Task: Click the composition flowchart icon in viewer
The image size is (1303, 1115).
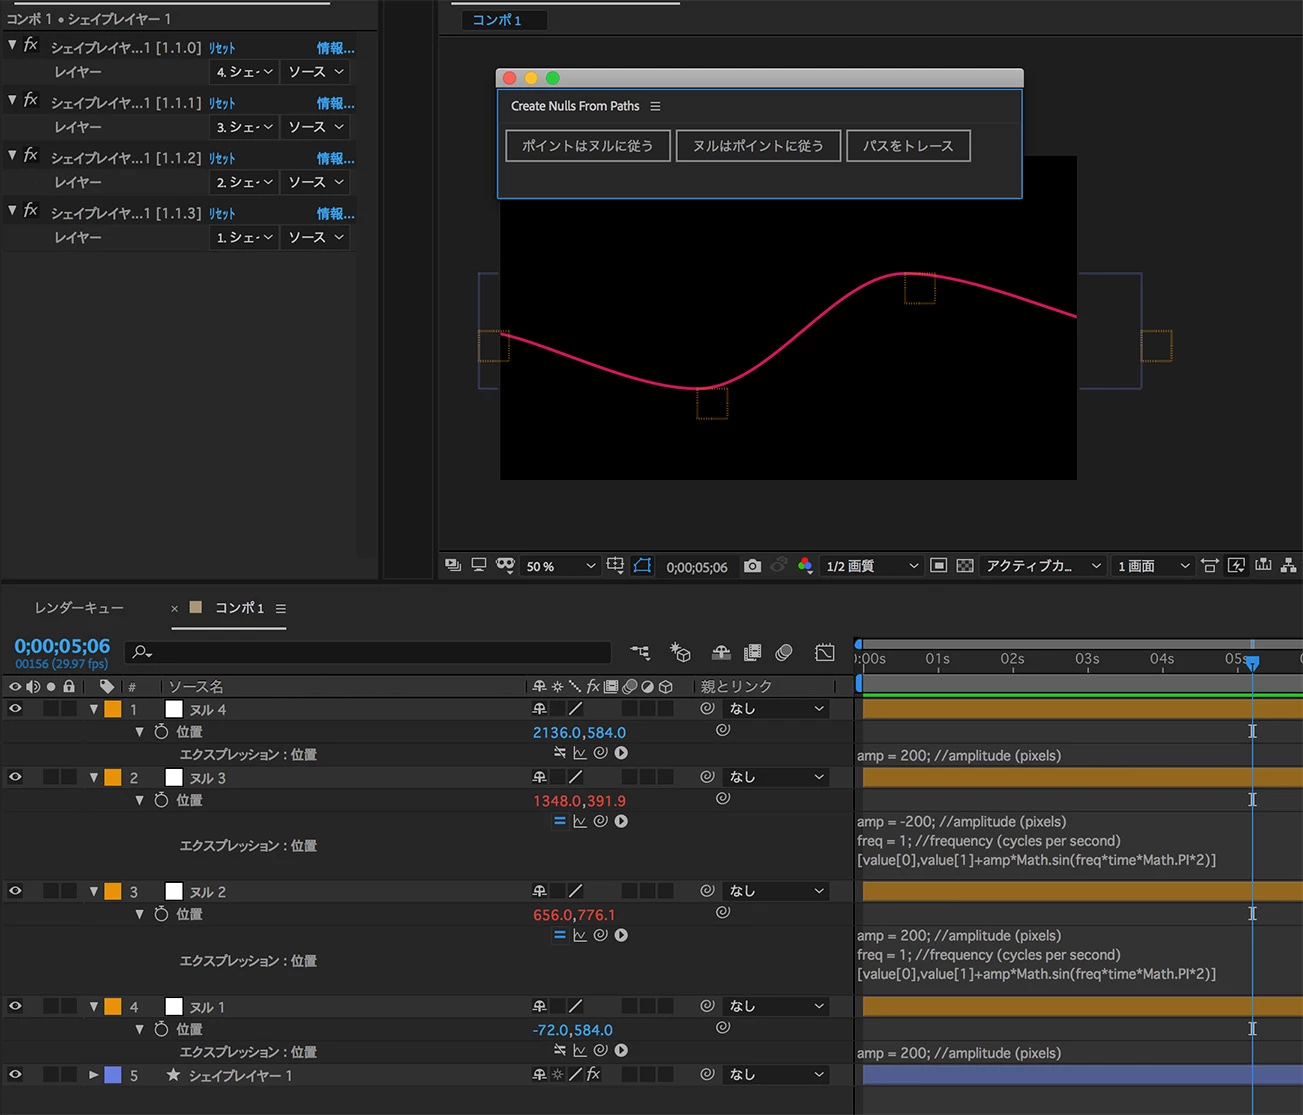Action: click(1289, 566)
